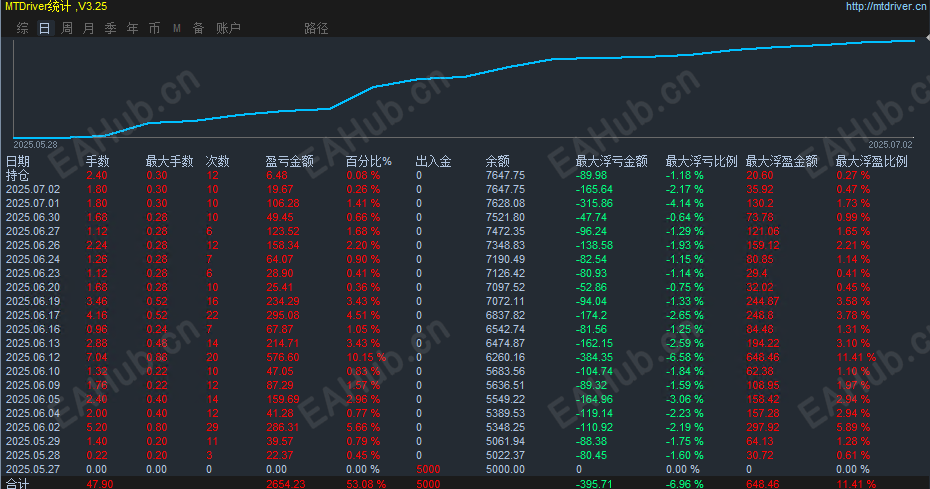930x489 pixels.
Task: Select the 日 daily tab
Action: pyautogui.click(x=44, y=28)
